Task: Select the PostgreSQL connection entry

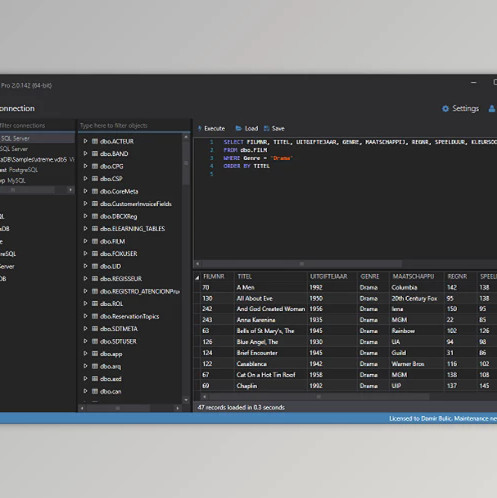Action: 19,170
